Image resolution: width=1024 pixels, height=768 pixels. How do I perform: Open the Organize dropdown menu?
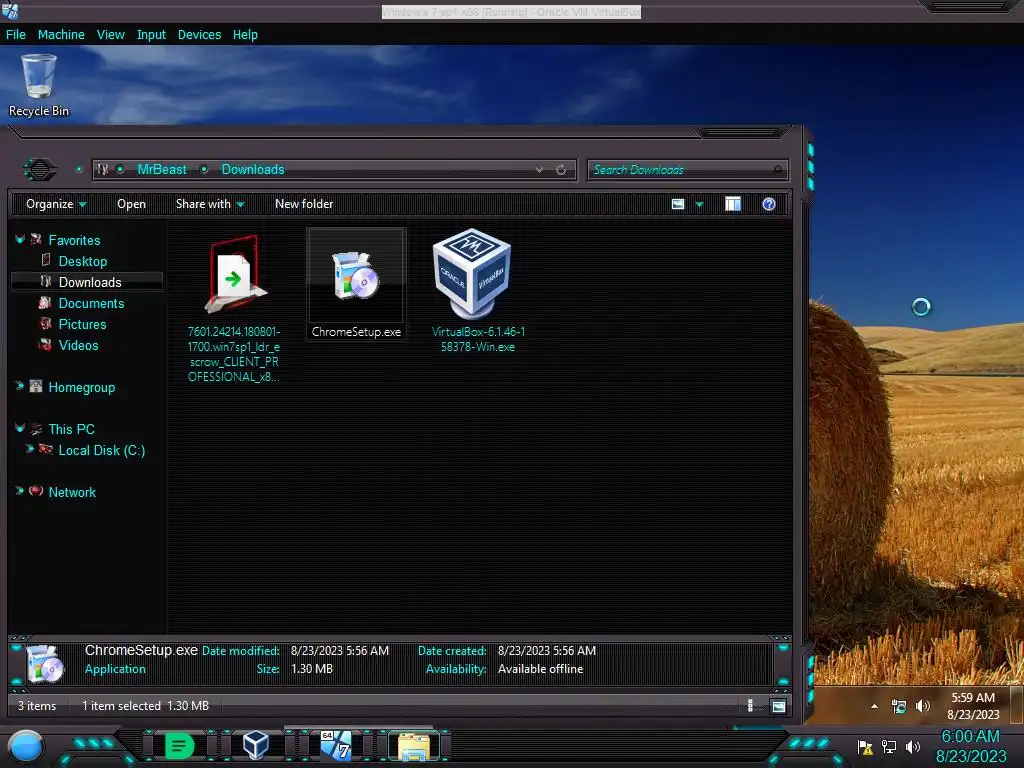point(56,204)
